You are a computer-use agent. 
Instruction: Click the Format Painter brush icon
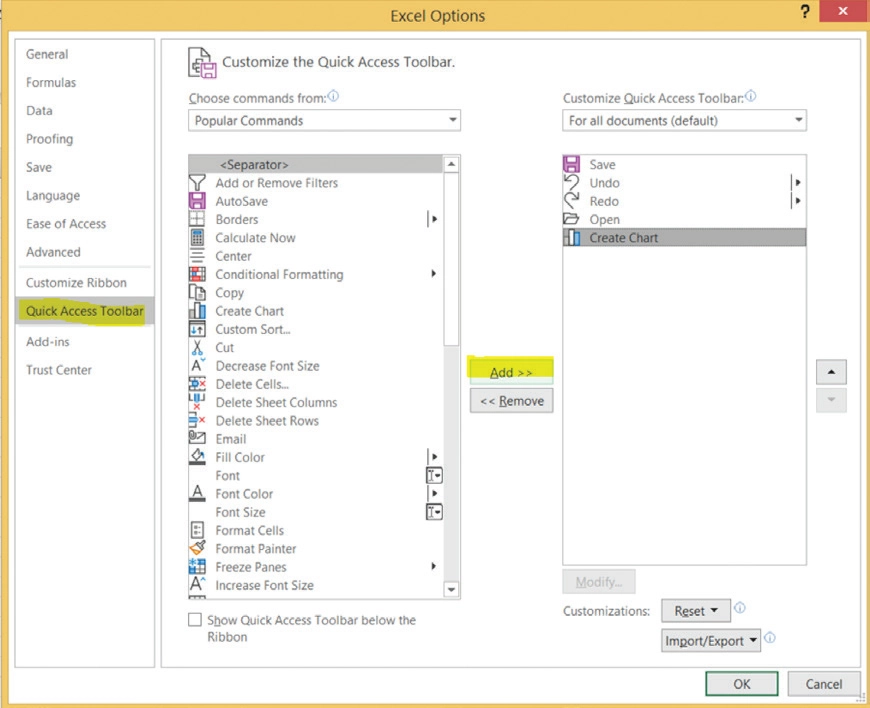coord(197,548)
